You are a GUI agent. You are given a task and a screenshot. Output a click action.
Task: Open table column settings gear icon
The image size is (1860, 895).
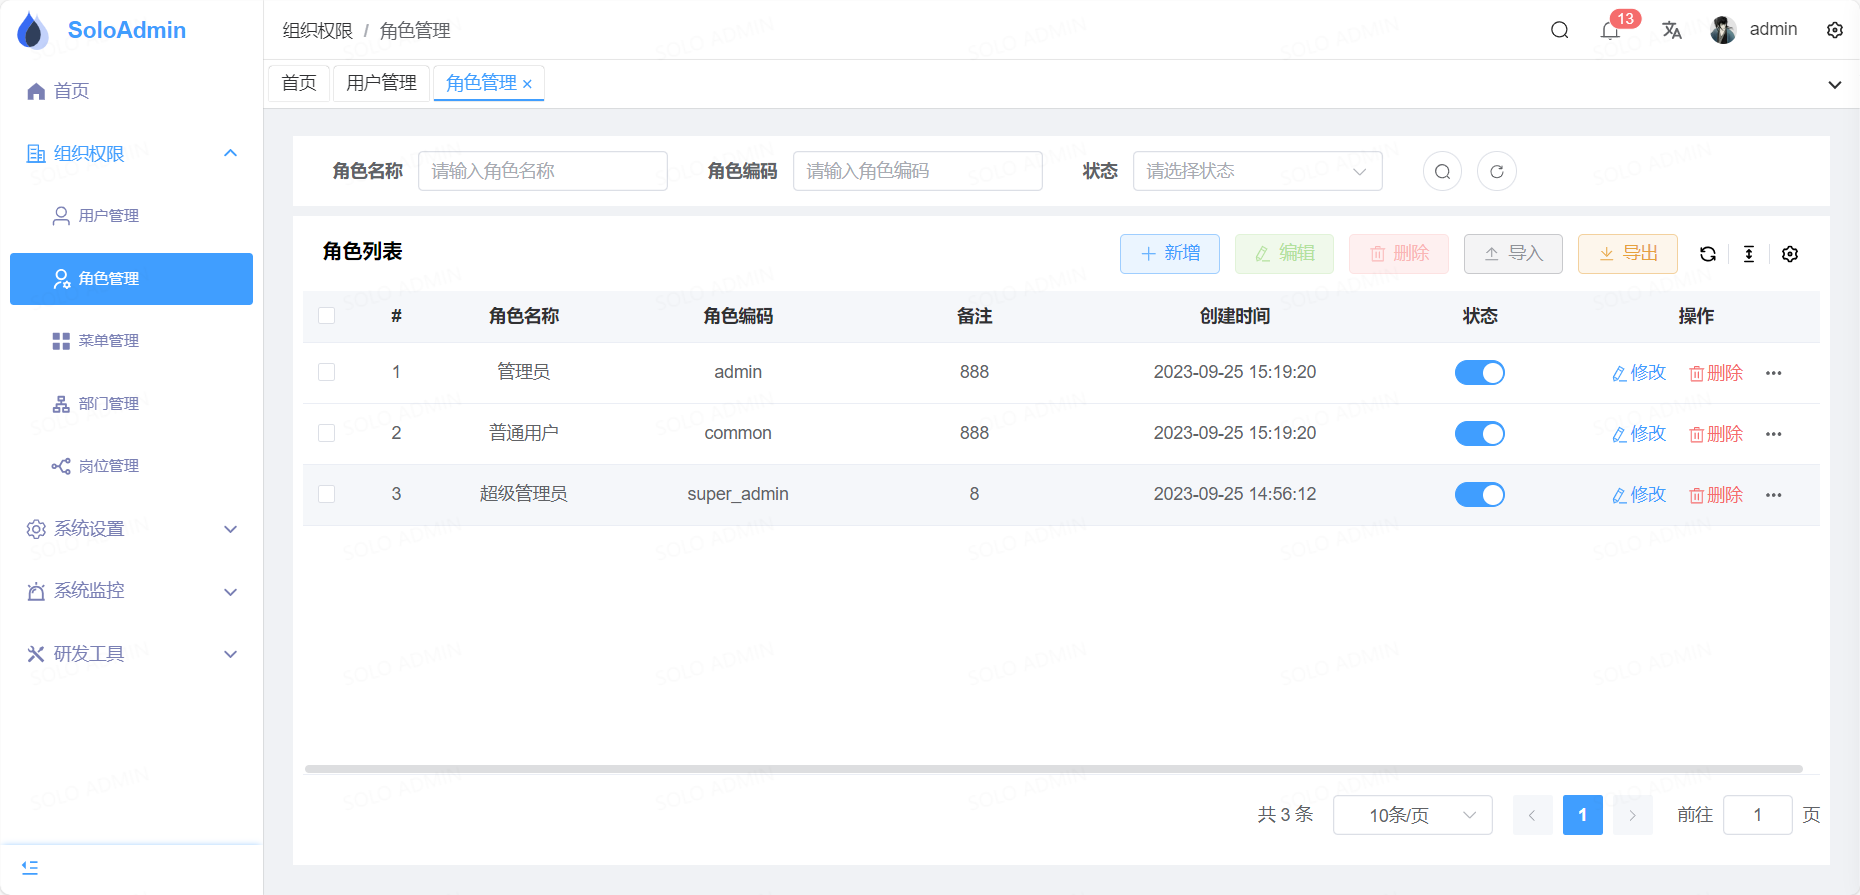[1790, 254]
